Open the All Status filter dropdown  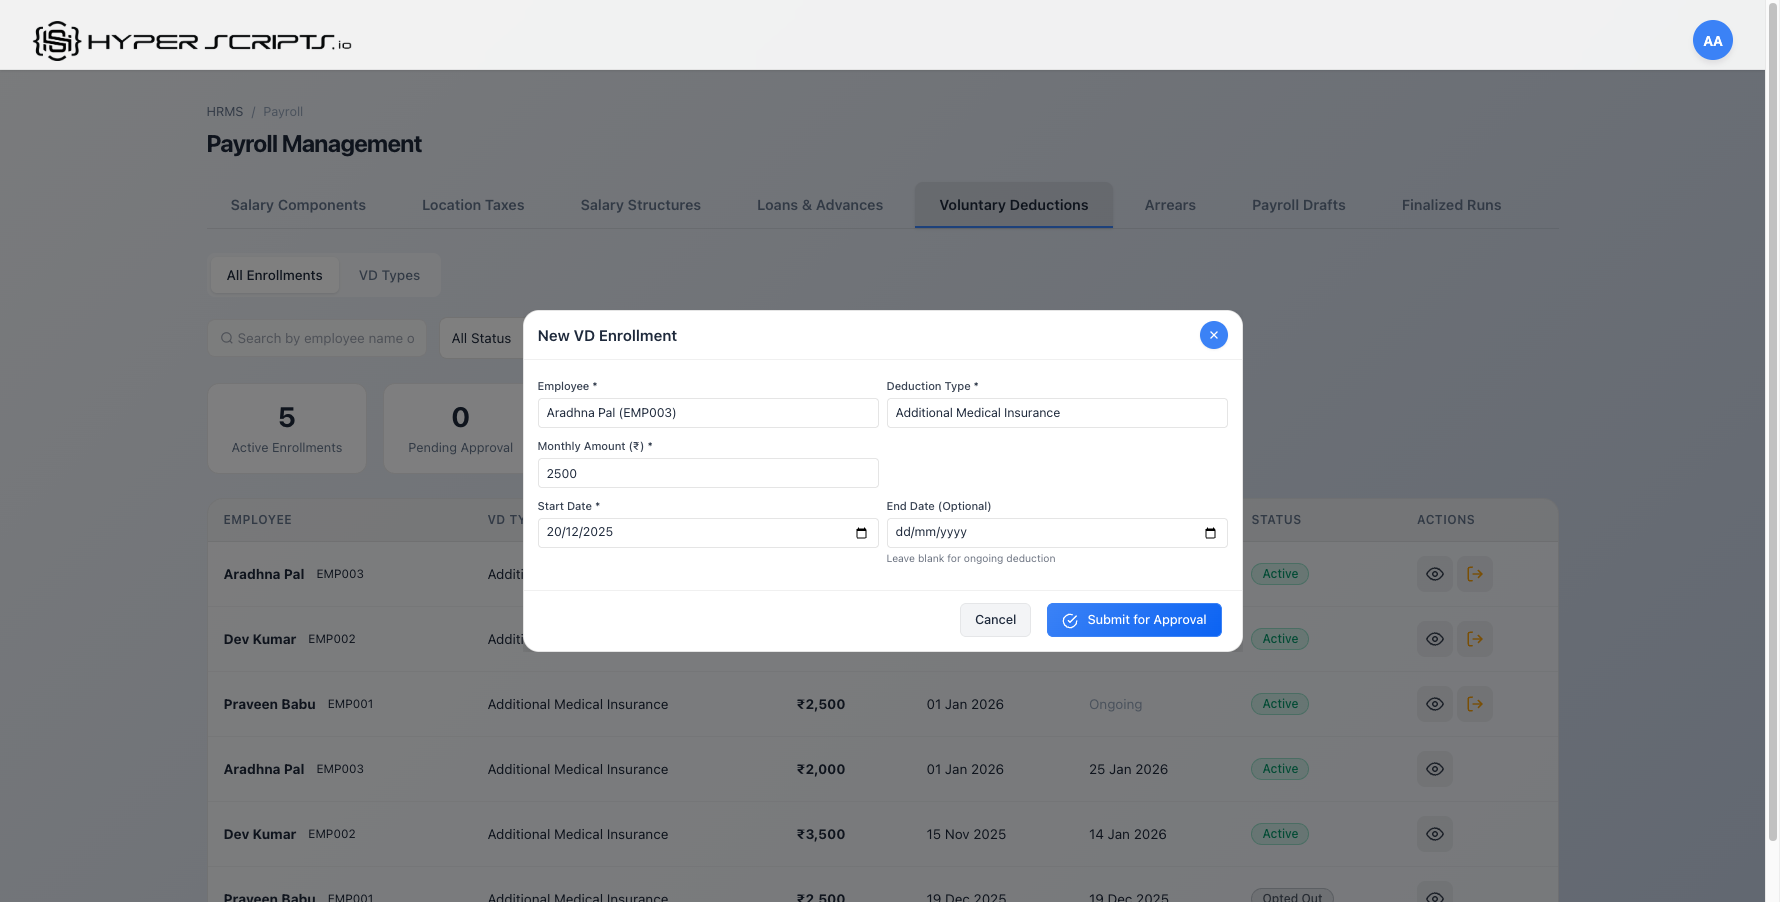pyautogui.click(x=483, y=338)
